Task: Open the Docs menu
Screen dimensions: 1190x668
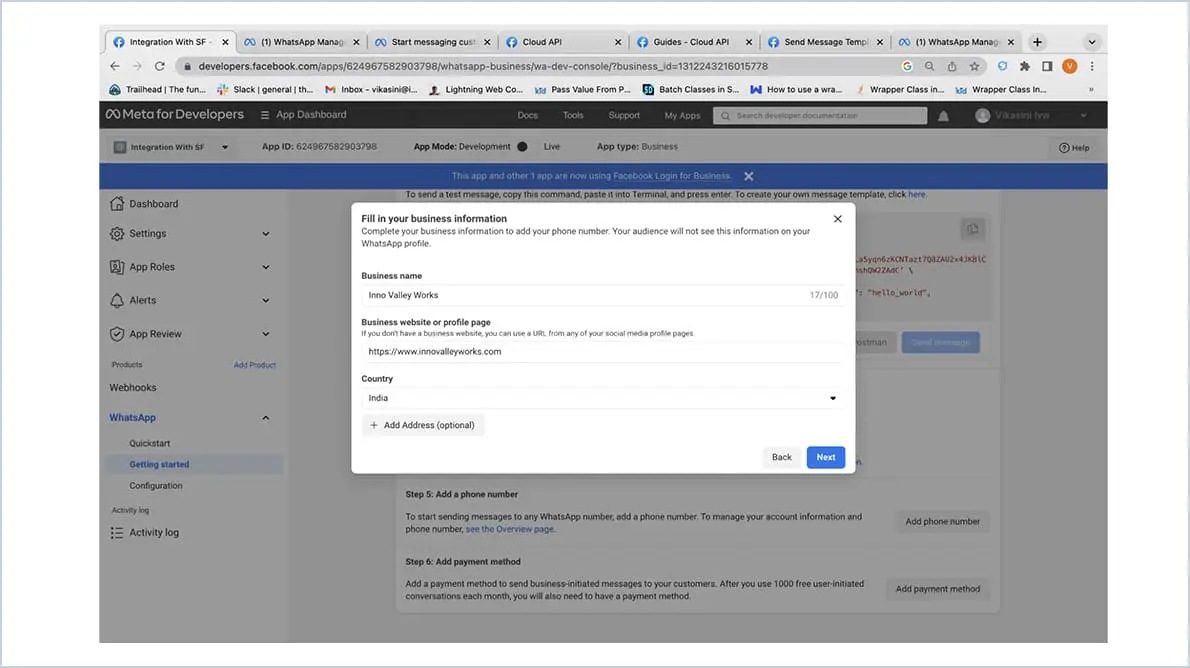Action: [x=527, y=115]
